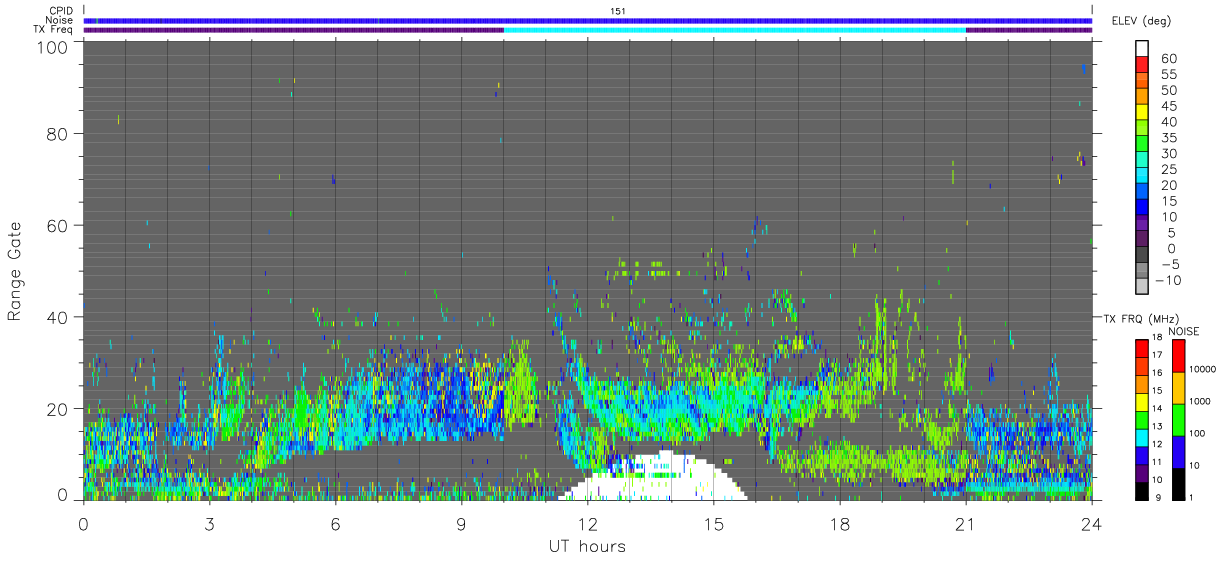Select the yellow swatch in ELEV colorbar
1228x567 pixels.
[x=1142, y=114]
